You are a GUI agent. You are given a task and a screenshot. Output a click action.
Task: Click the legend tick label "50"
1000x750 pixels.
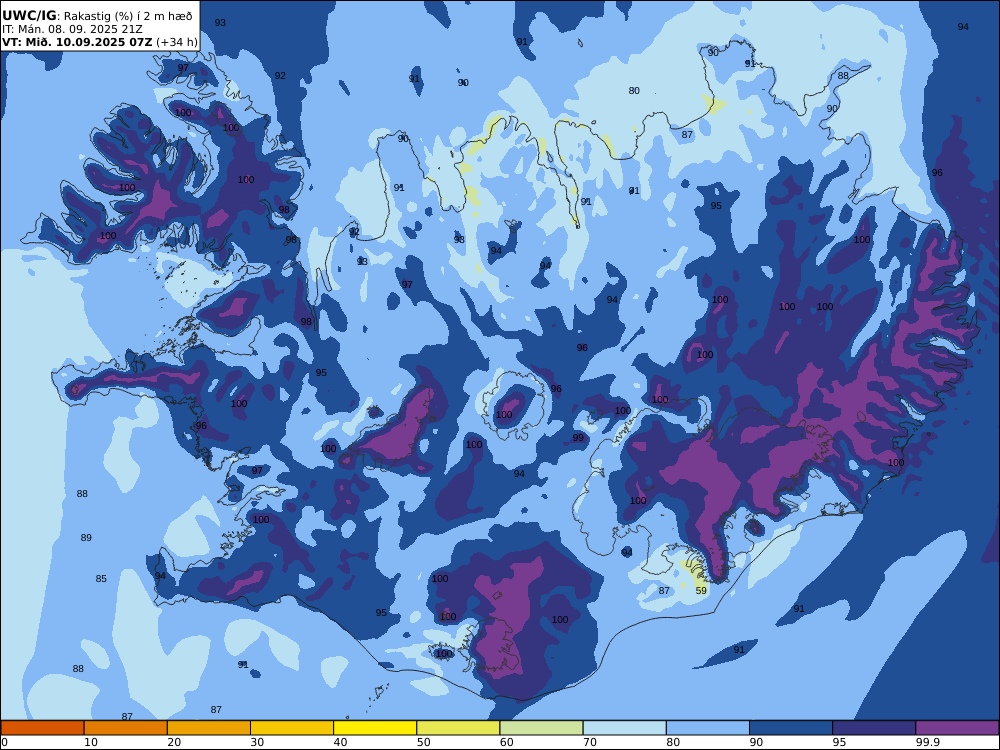(423, 742)
